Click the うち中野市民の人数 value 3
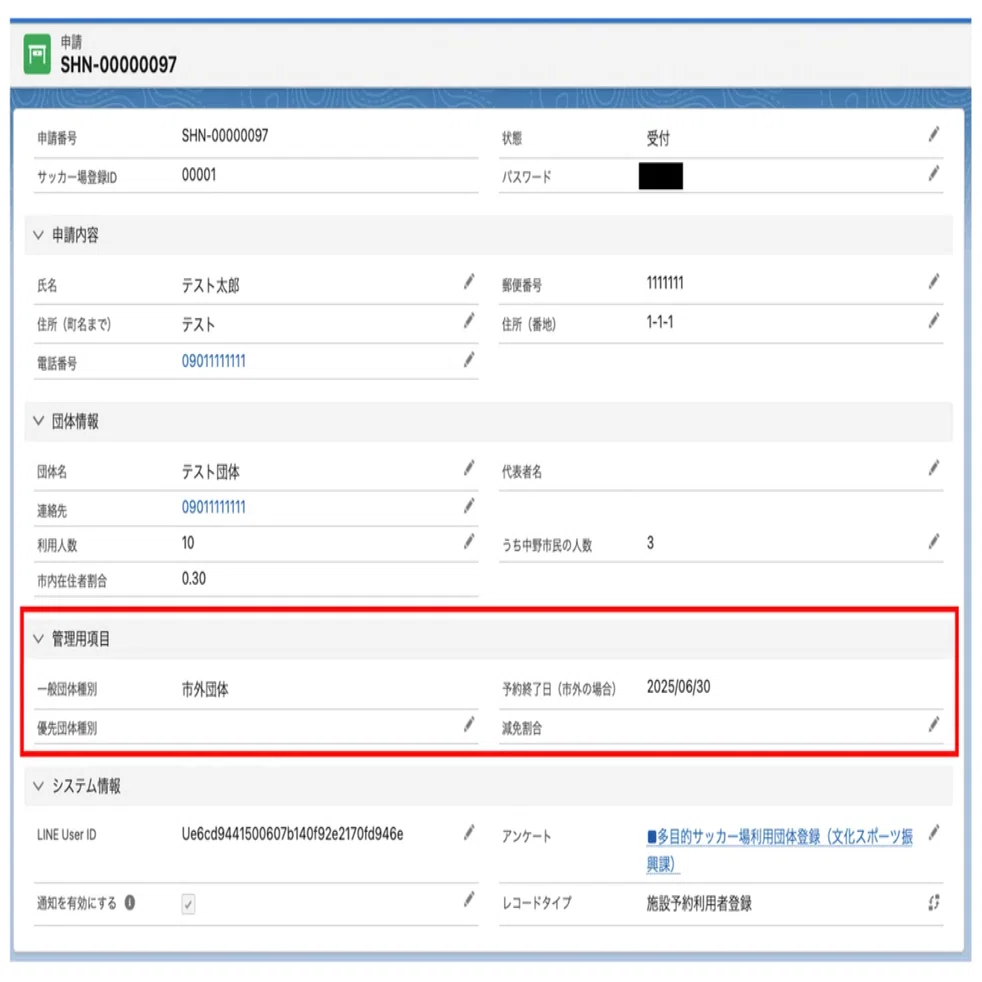This screenshot has width=982, height=982. (650, 543)
